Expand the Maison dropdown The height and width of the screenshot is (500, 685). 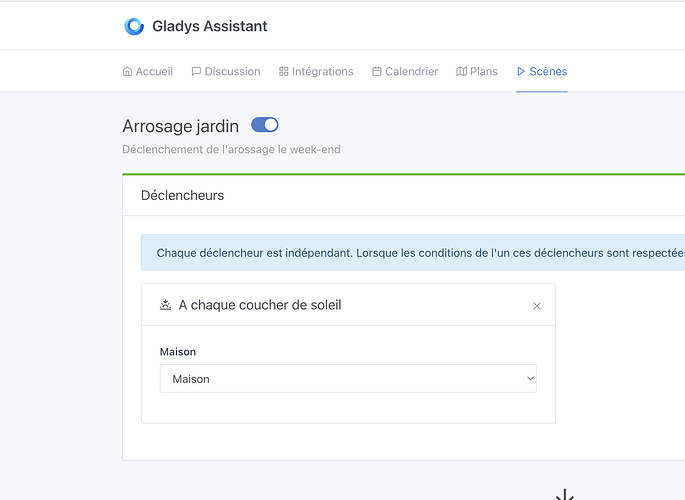point(348,379)
